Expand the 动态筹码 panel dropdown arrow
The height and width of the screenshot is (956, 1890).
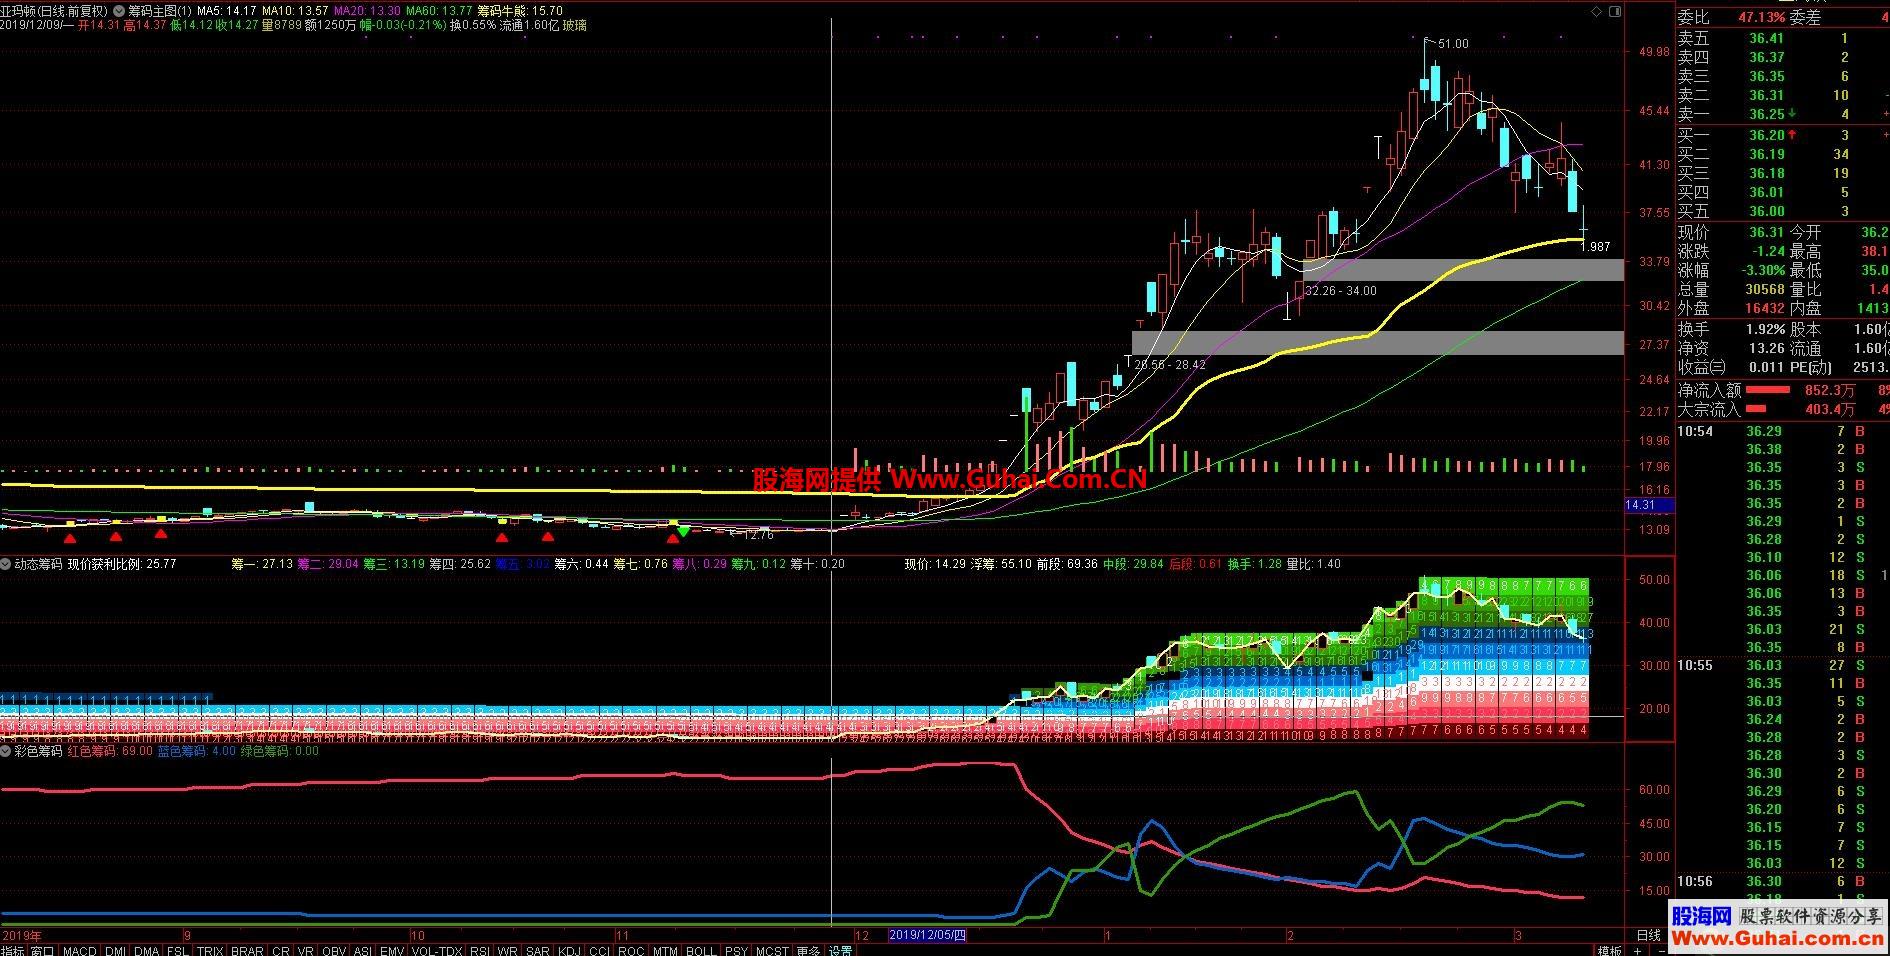(x=6, y=564)
